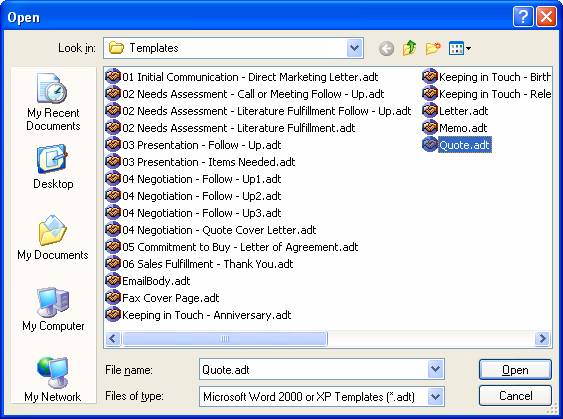Create a new folder

click(x=433, y=48)
